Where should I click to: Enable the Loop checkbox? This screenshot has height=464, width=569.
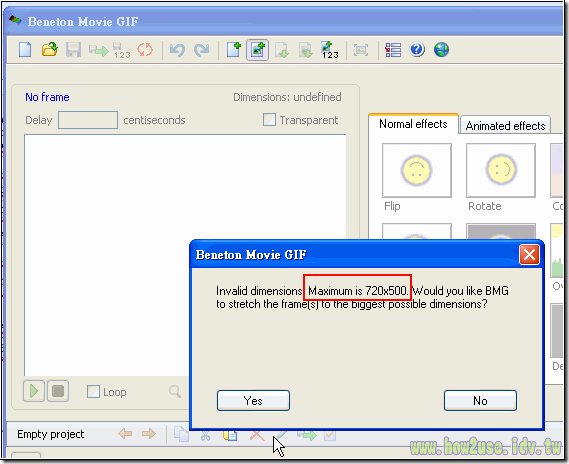pyautogui.click(x=93, y=391)
